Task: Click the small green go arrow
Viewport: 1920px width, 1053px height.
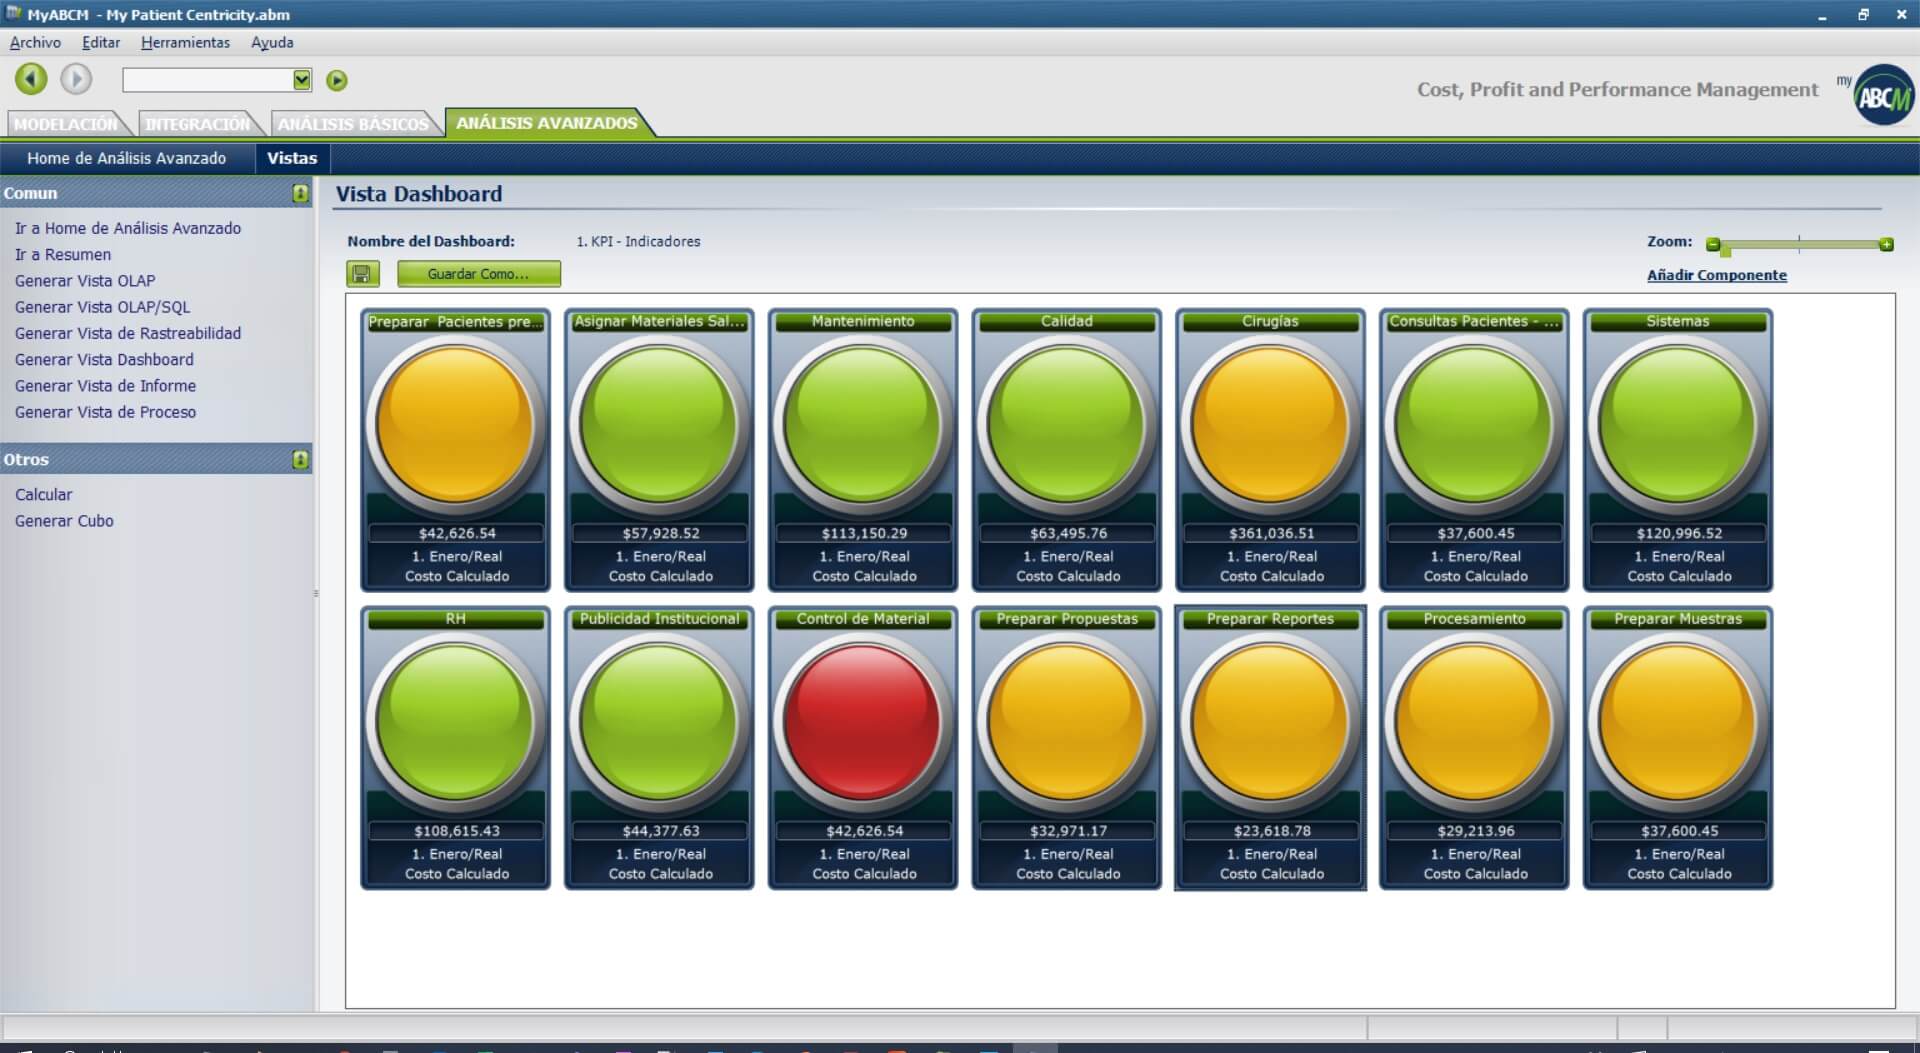Action: (337, 80)
